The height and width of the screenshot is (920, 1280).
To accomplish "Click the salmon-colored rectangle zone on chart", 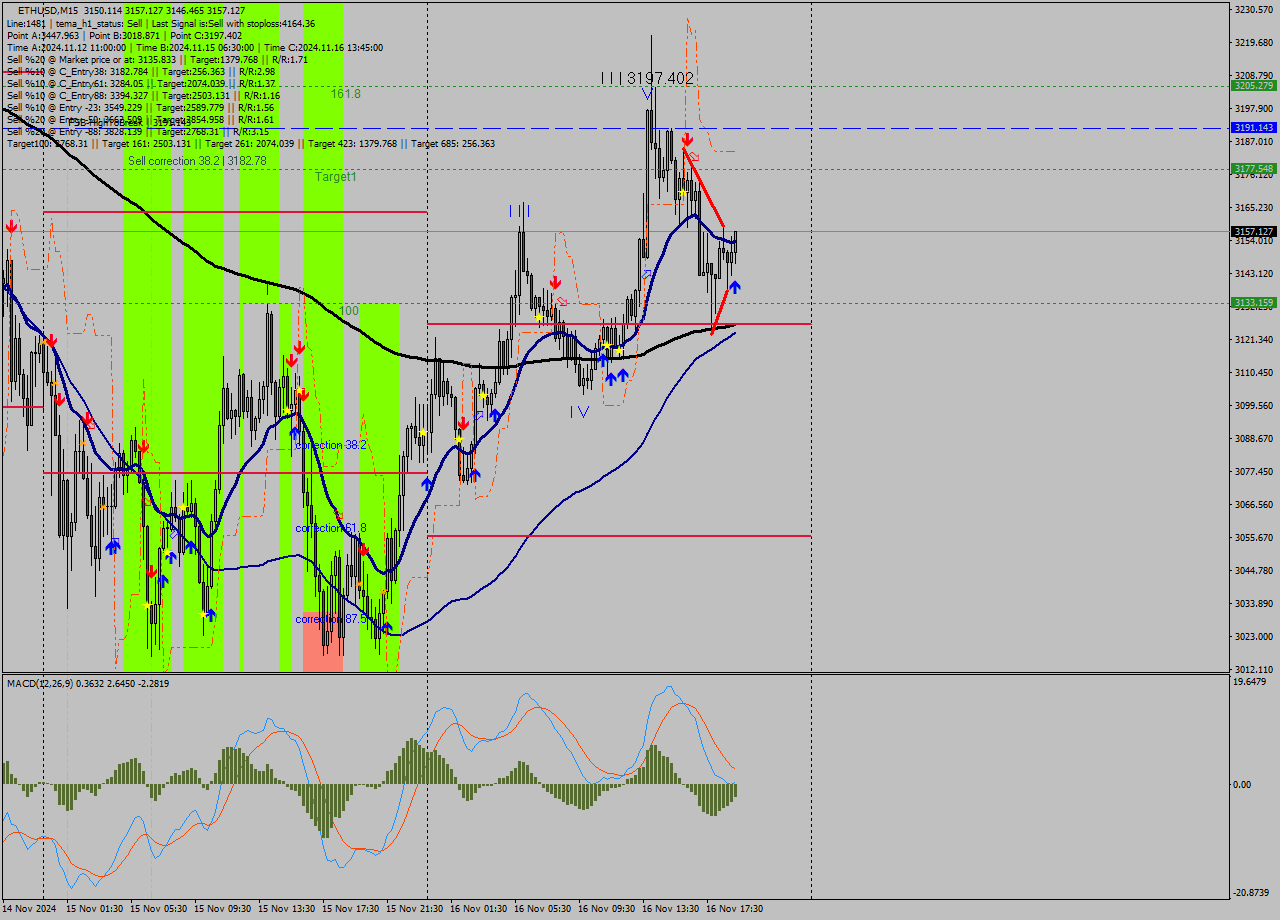I will point(323,641).
